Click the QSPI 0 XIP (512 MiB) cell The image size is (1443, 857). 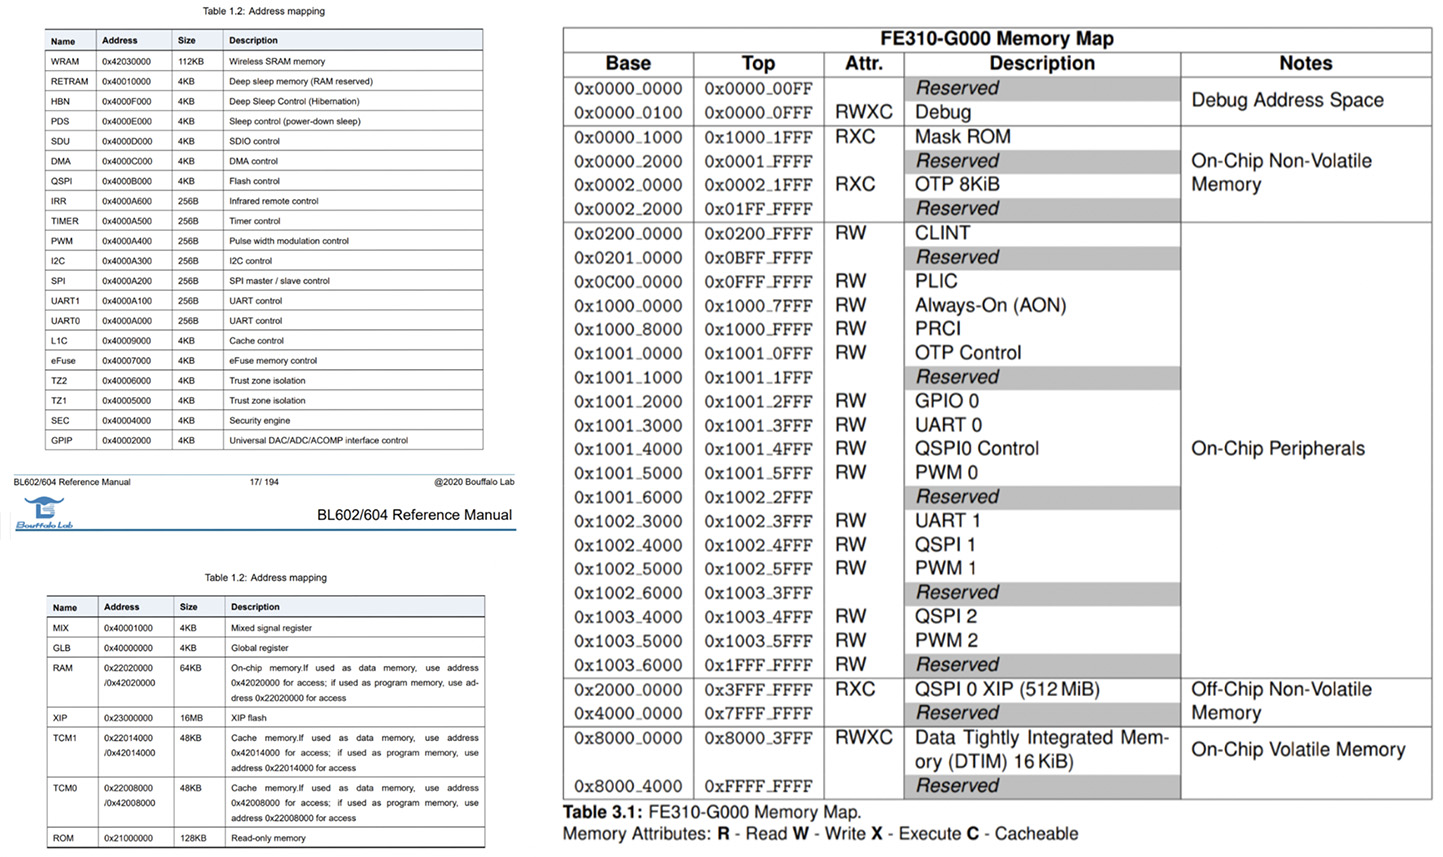[1006, 689]
